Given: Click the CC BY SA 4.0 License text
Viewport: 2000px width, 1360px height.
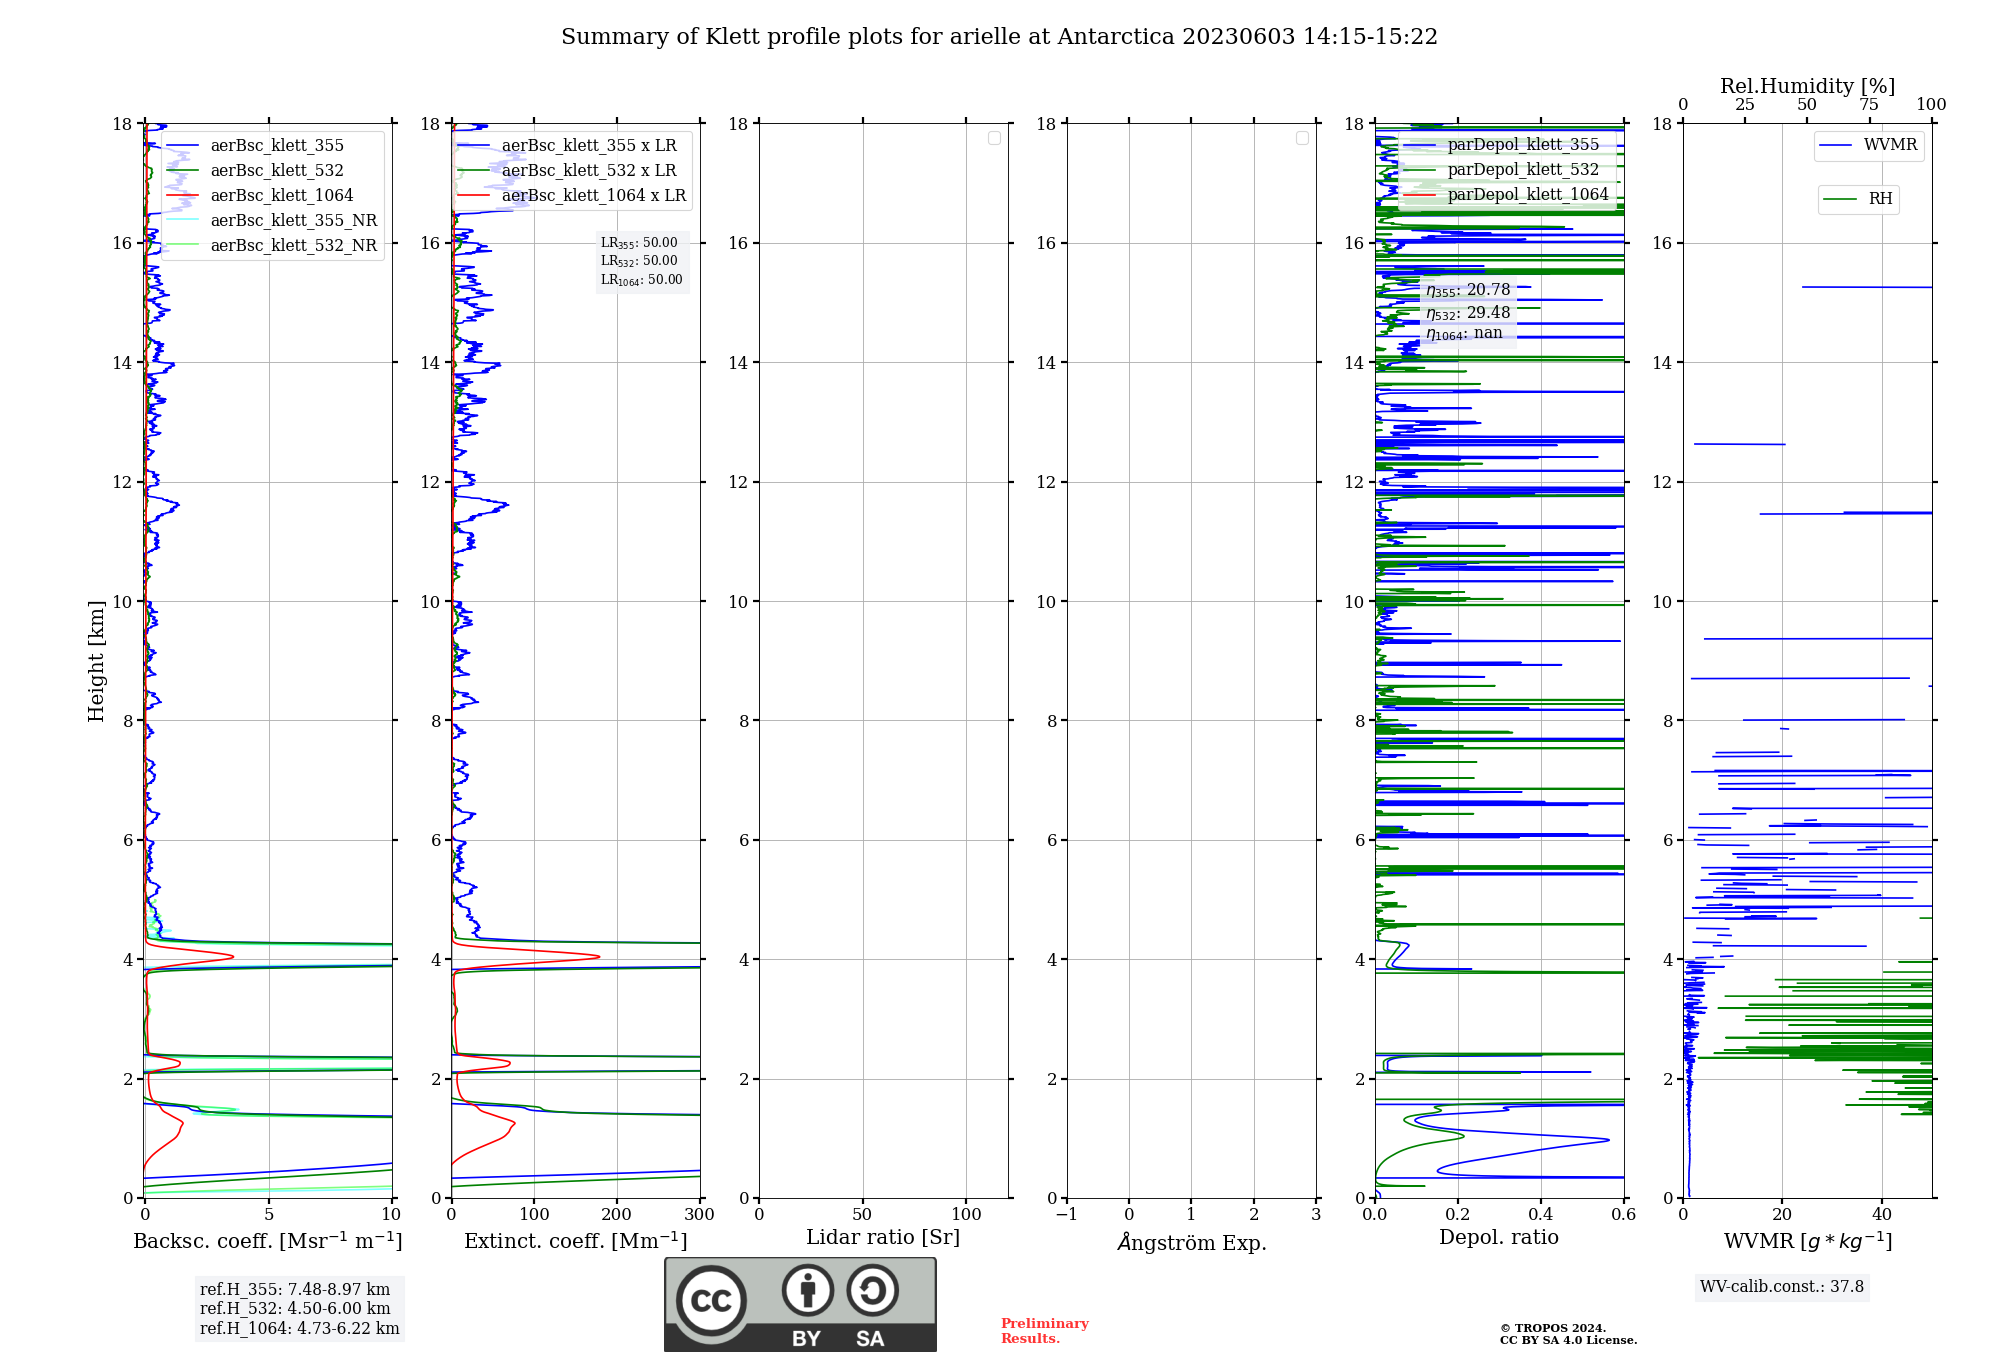Looking at the screenshot, I should point(1568,1340).
